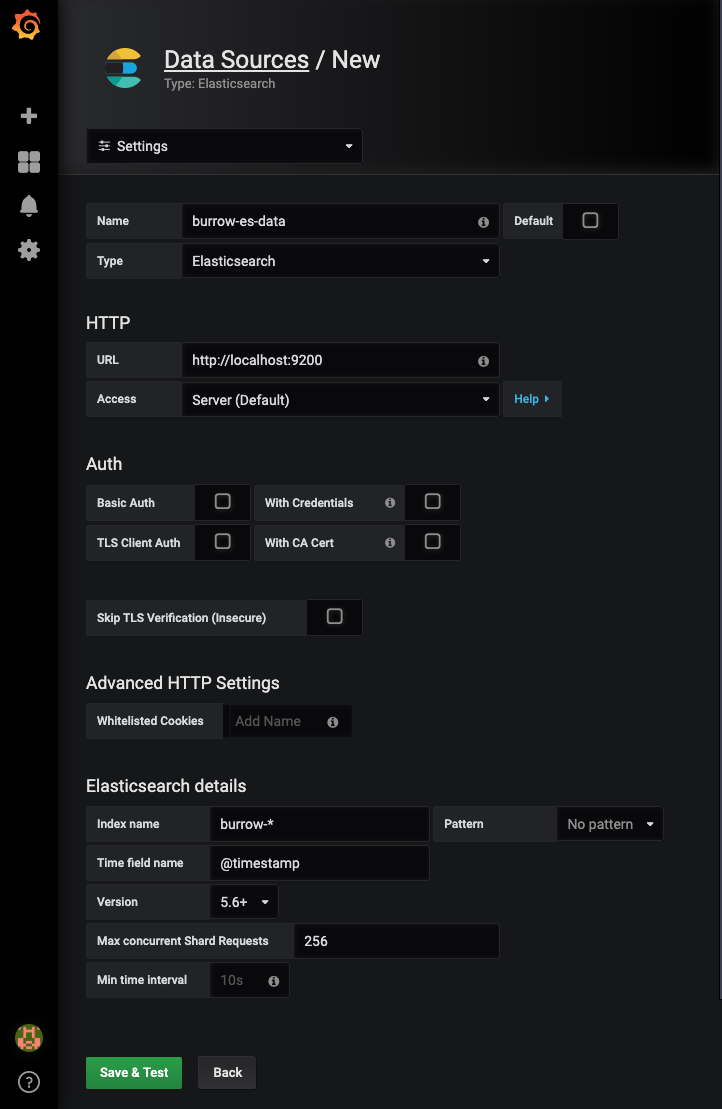Click the With CA Cert info icon

click(x=390, y=542)
